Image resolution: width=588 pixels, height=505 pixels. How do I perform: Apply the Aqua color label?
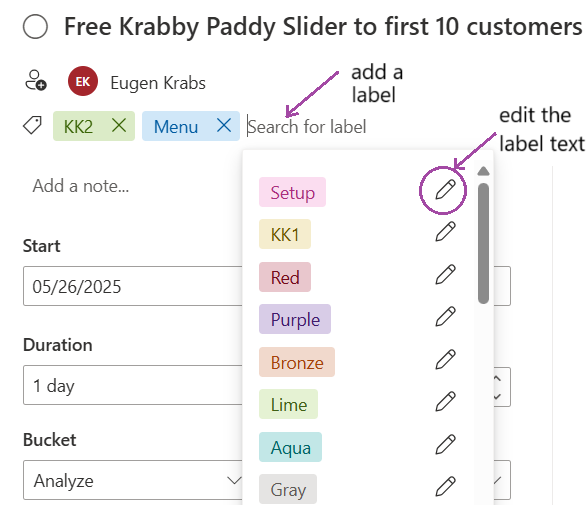[x=291, y=447]
